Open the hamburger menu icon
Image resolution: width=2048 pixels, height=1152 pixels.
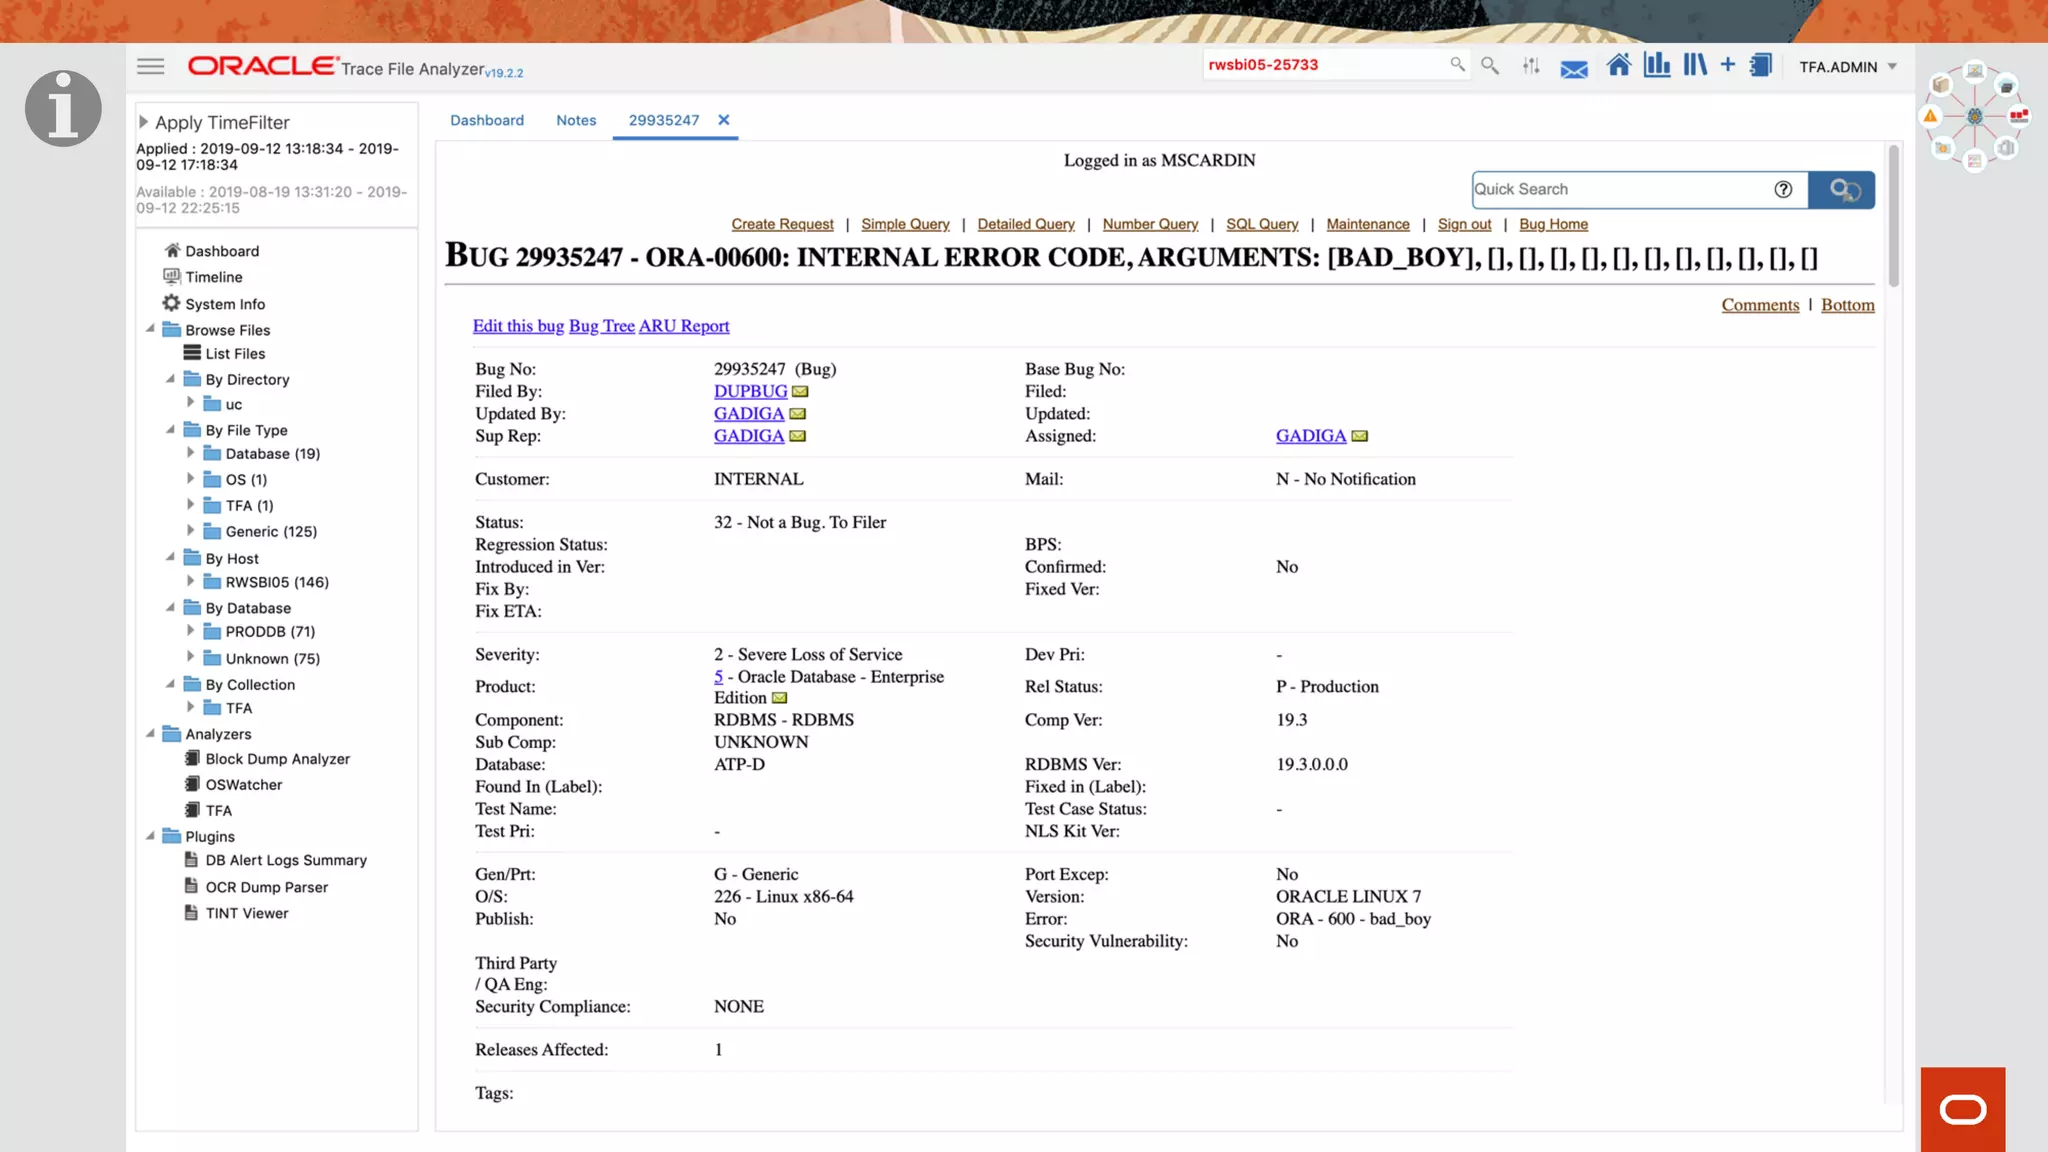(151, 66)
